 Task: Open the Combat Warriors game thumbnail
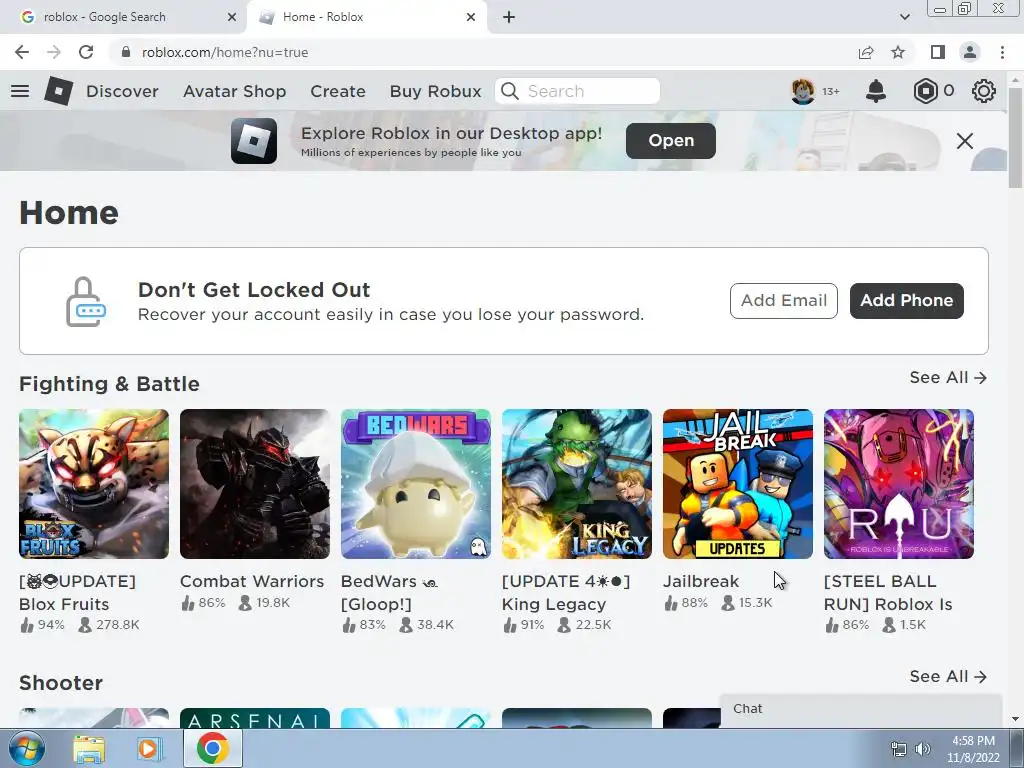pos(255,484)
